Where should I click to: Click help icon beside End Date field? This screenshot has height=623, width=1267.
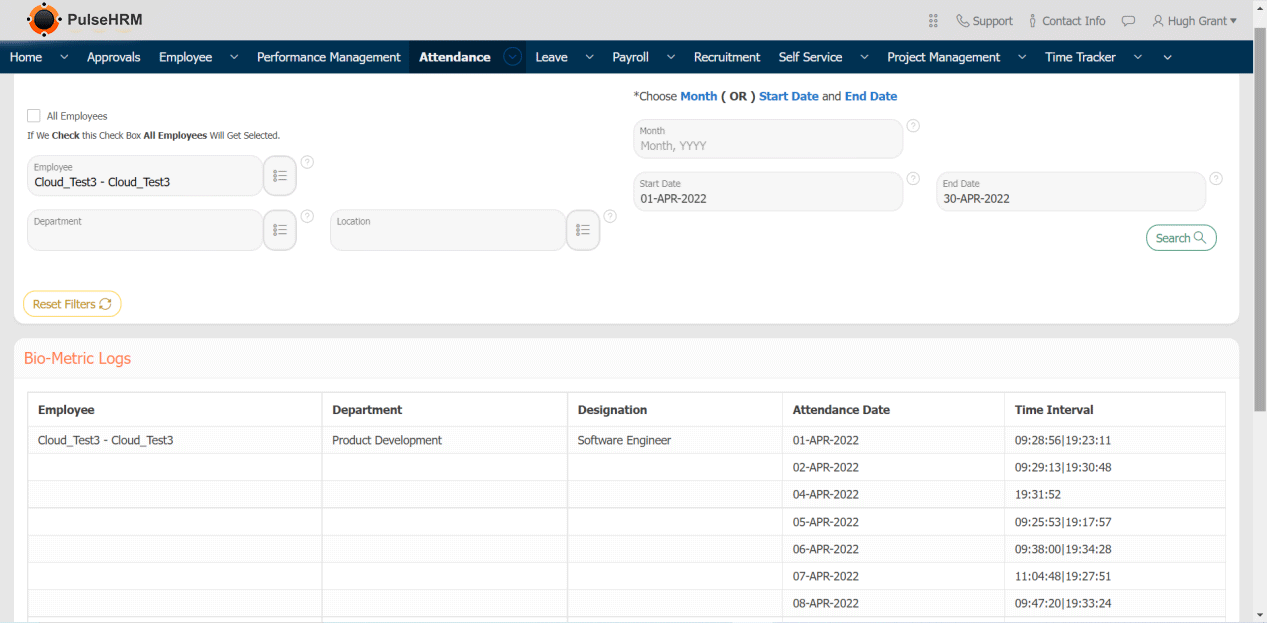tap(1216, 179)
